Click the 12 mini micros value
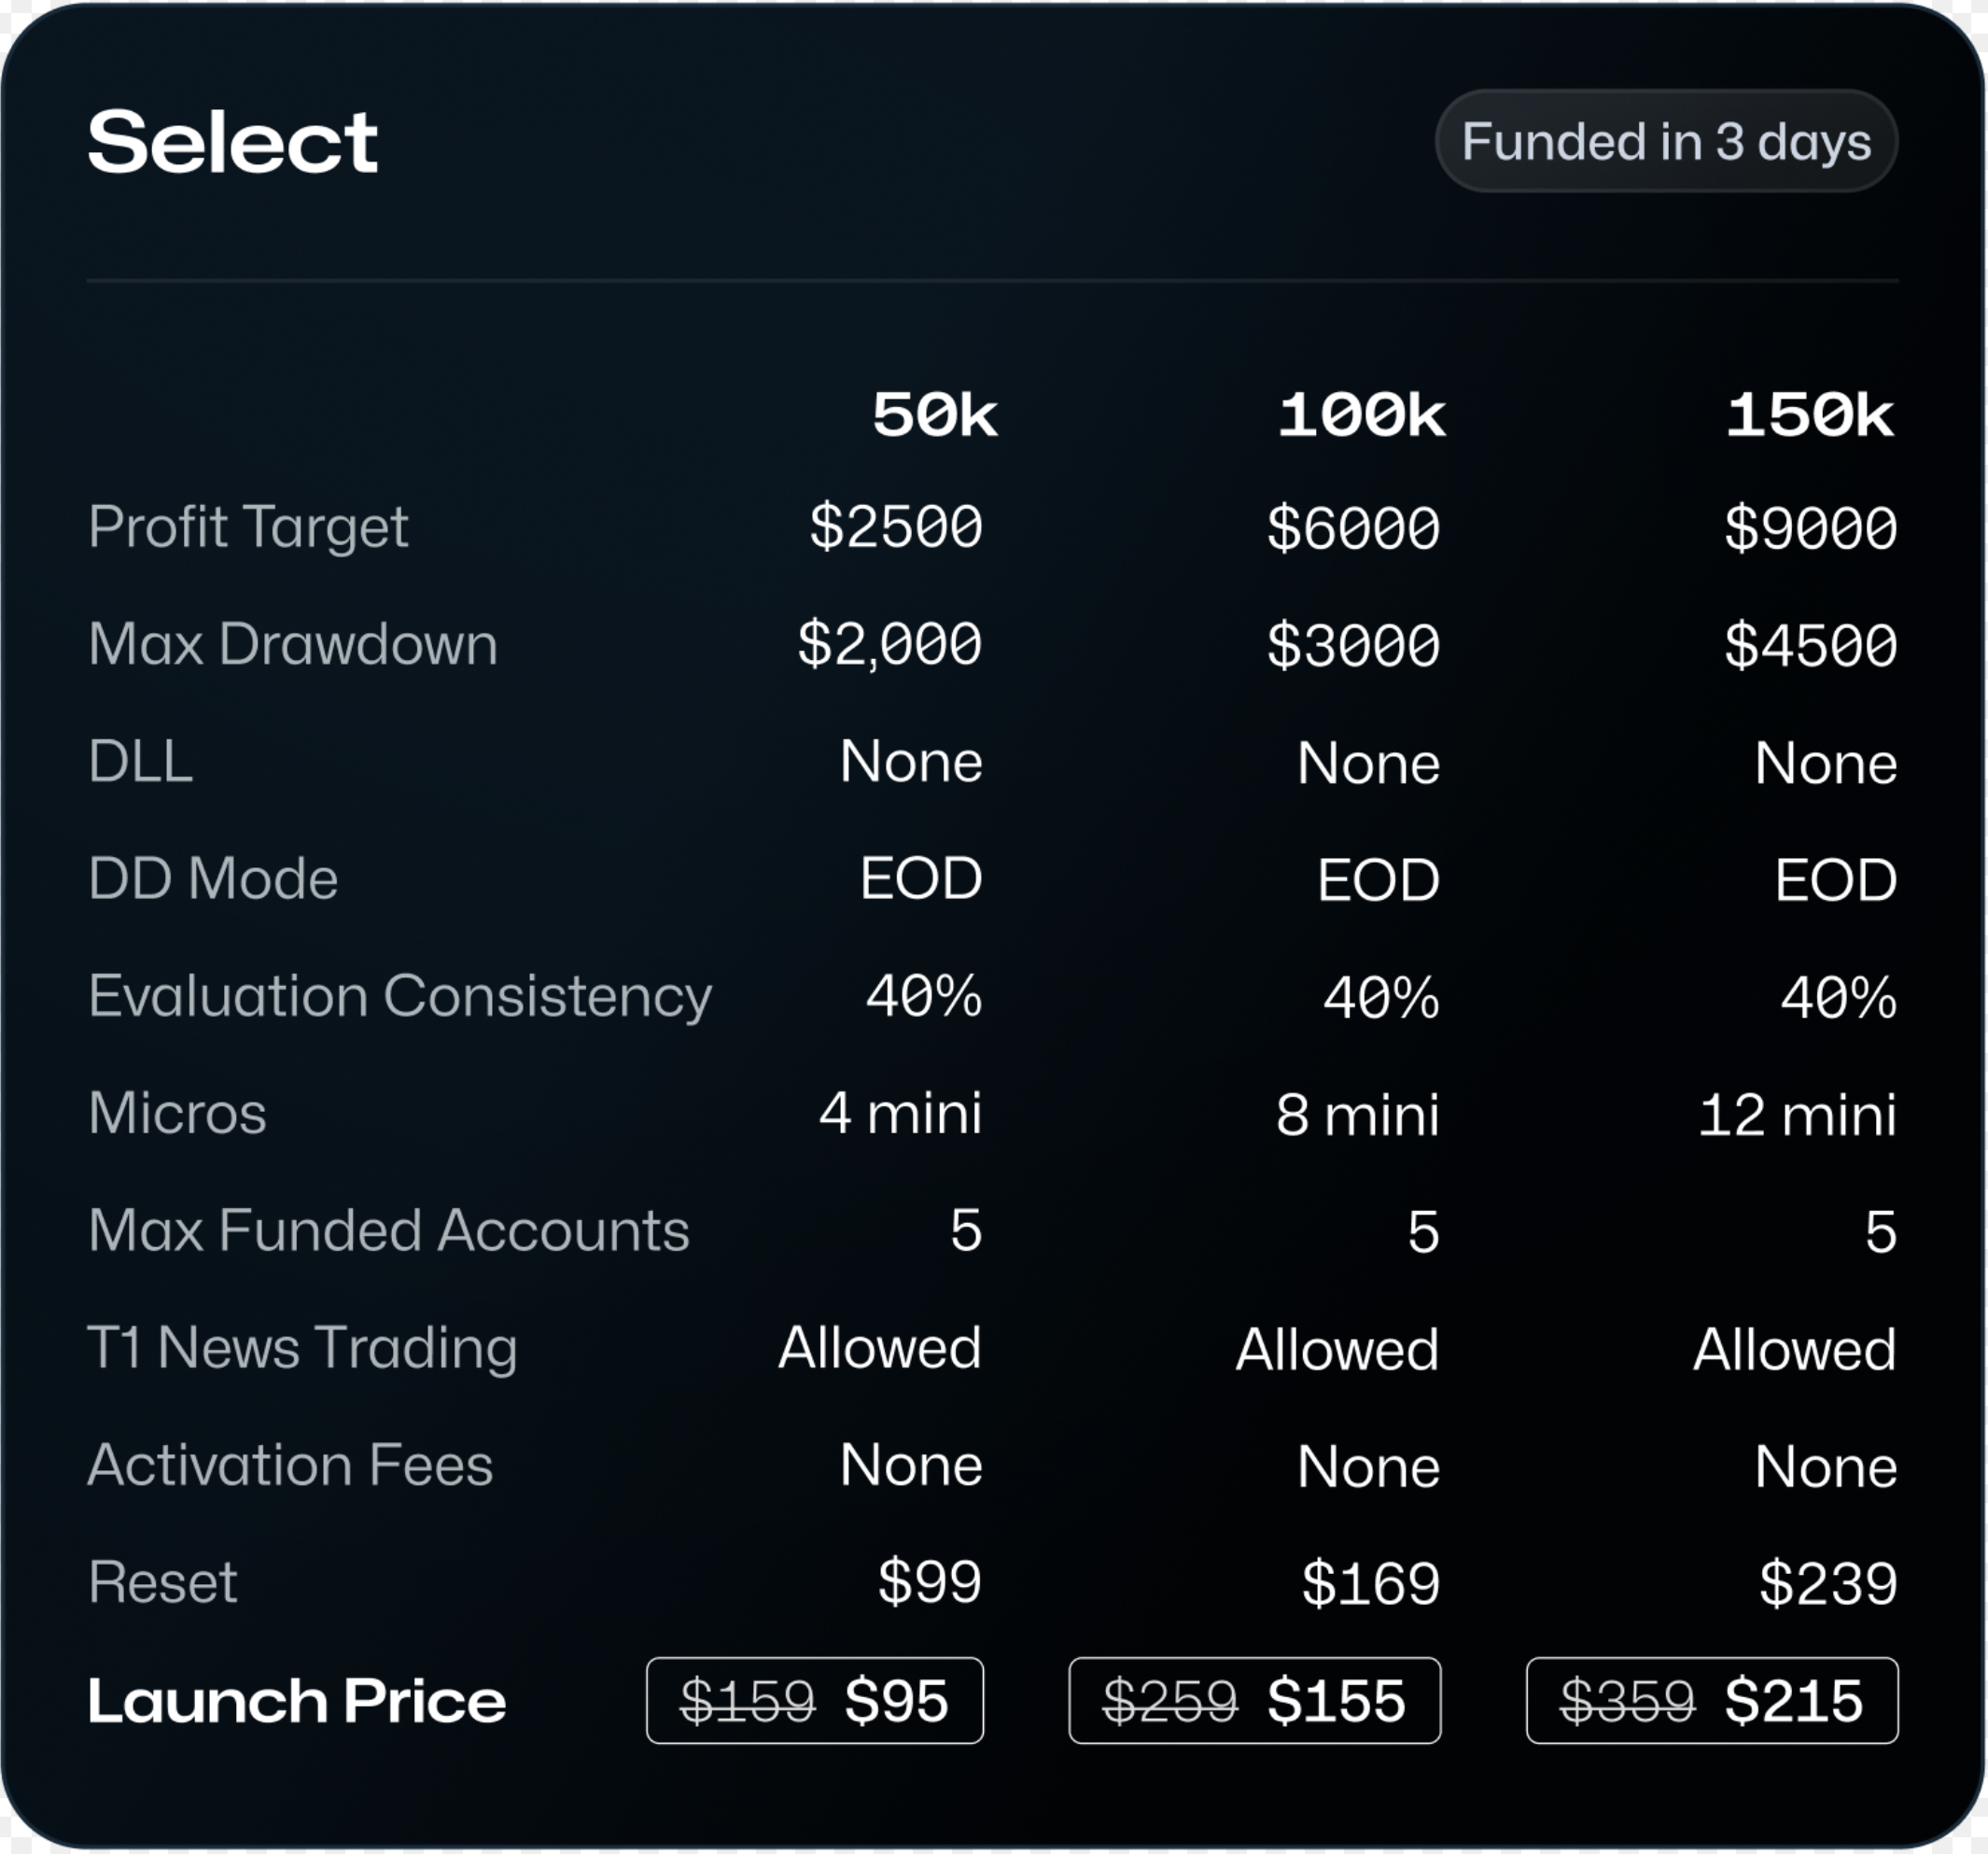Screen dimensions: 1988x1854 pyautogui.click(x=1797, y=1114)
